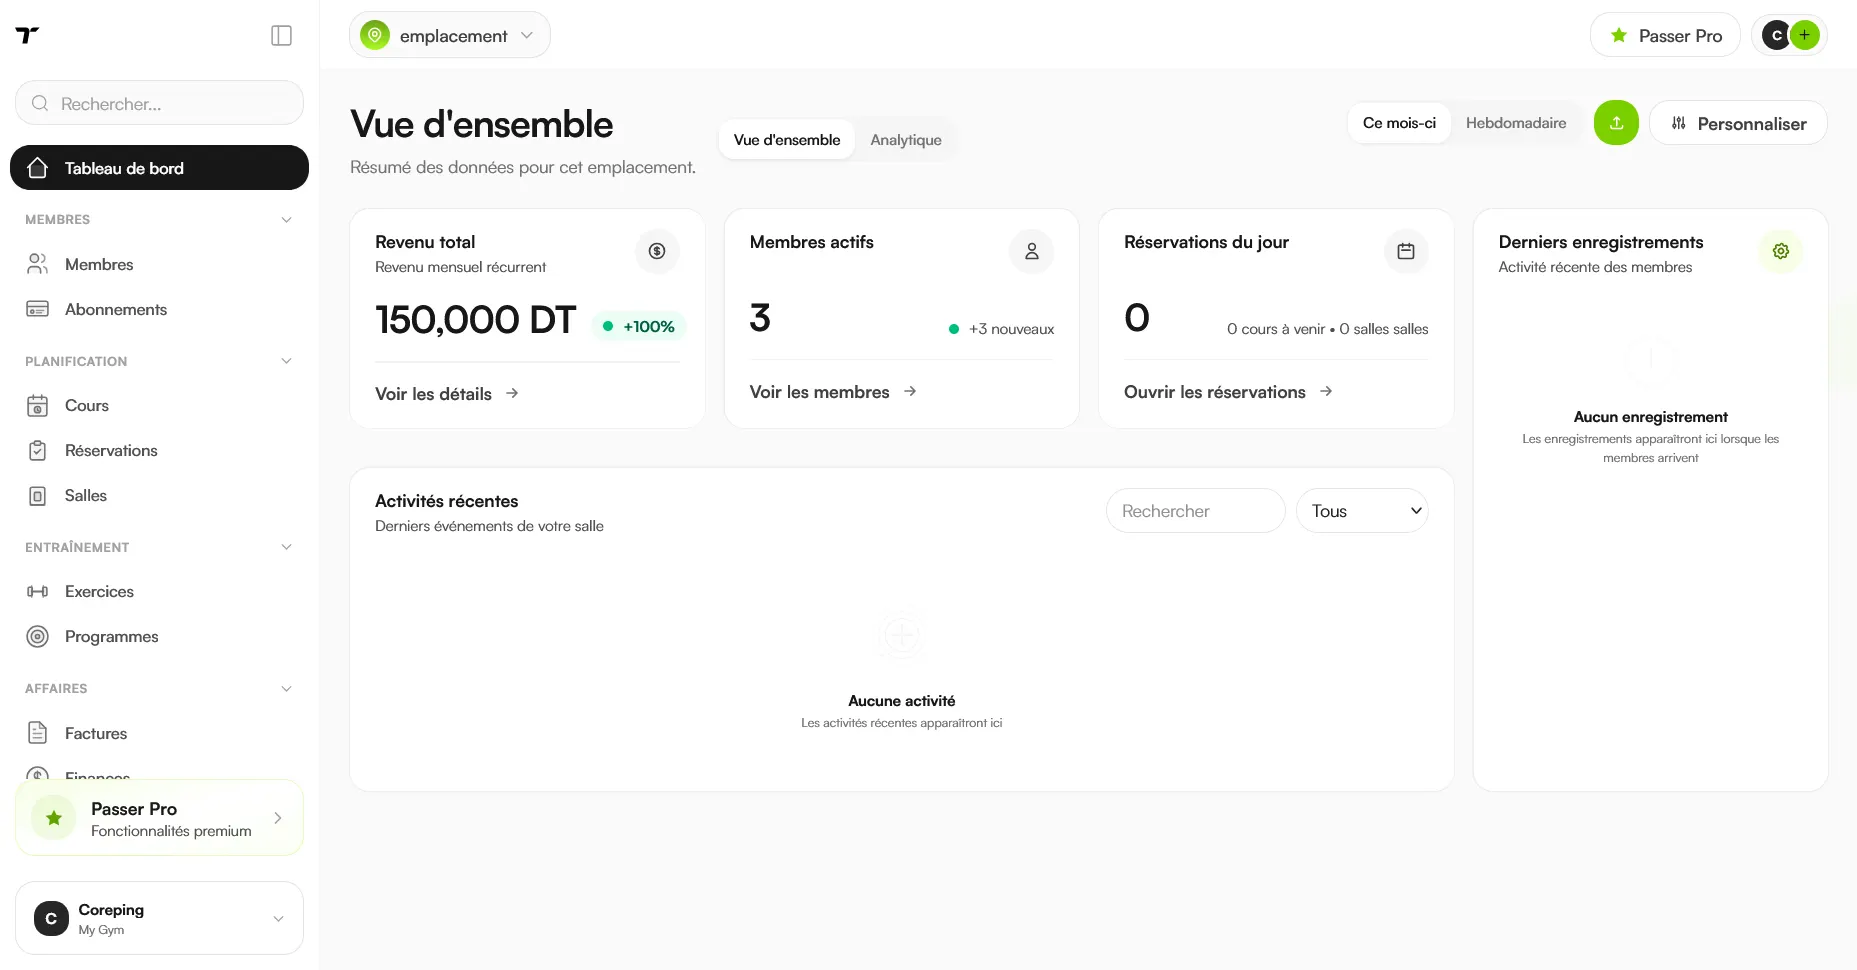
Task: Switch to the Analytique tab
Action: pyautogui.click(x=906, y=140)
